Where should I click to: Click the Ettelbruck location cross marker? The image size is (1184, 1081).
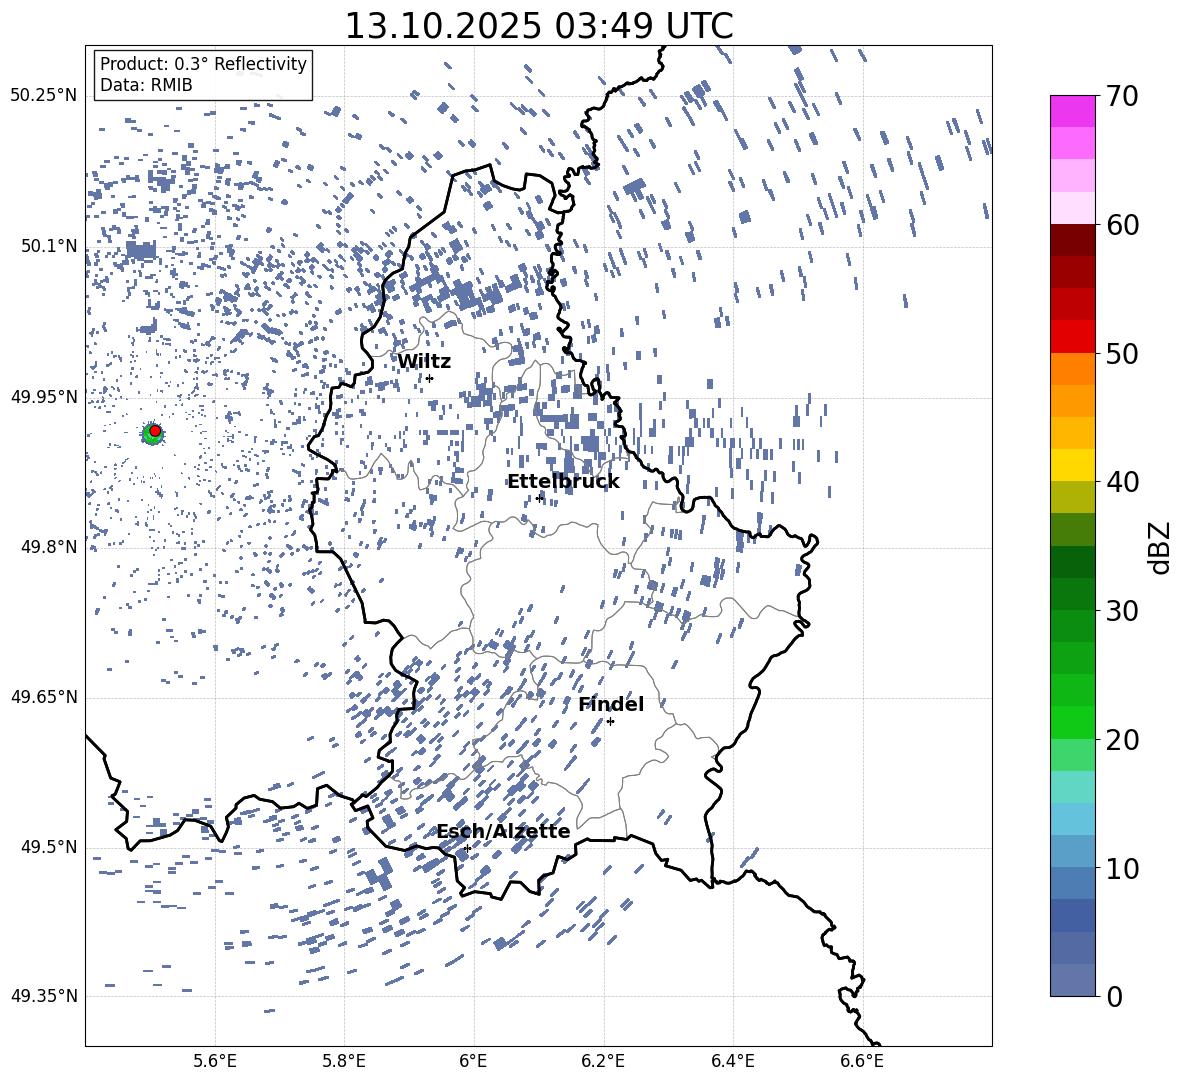coord(539,498)
